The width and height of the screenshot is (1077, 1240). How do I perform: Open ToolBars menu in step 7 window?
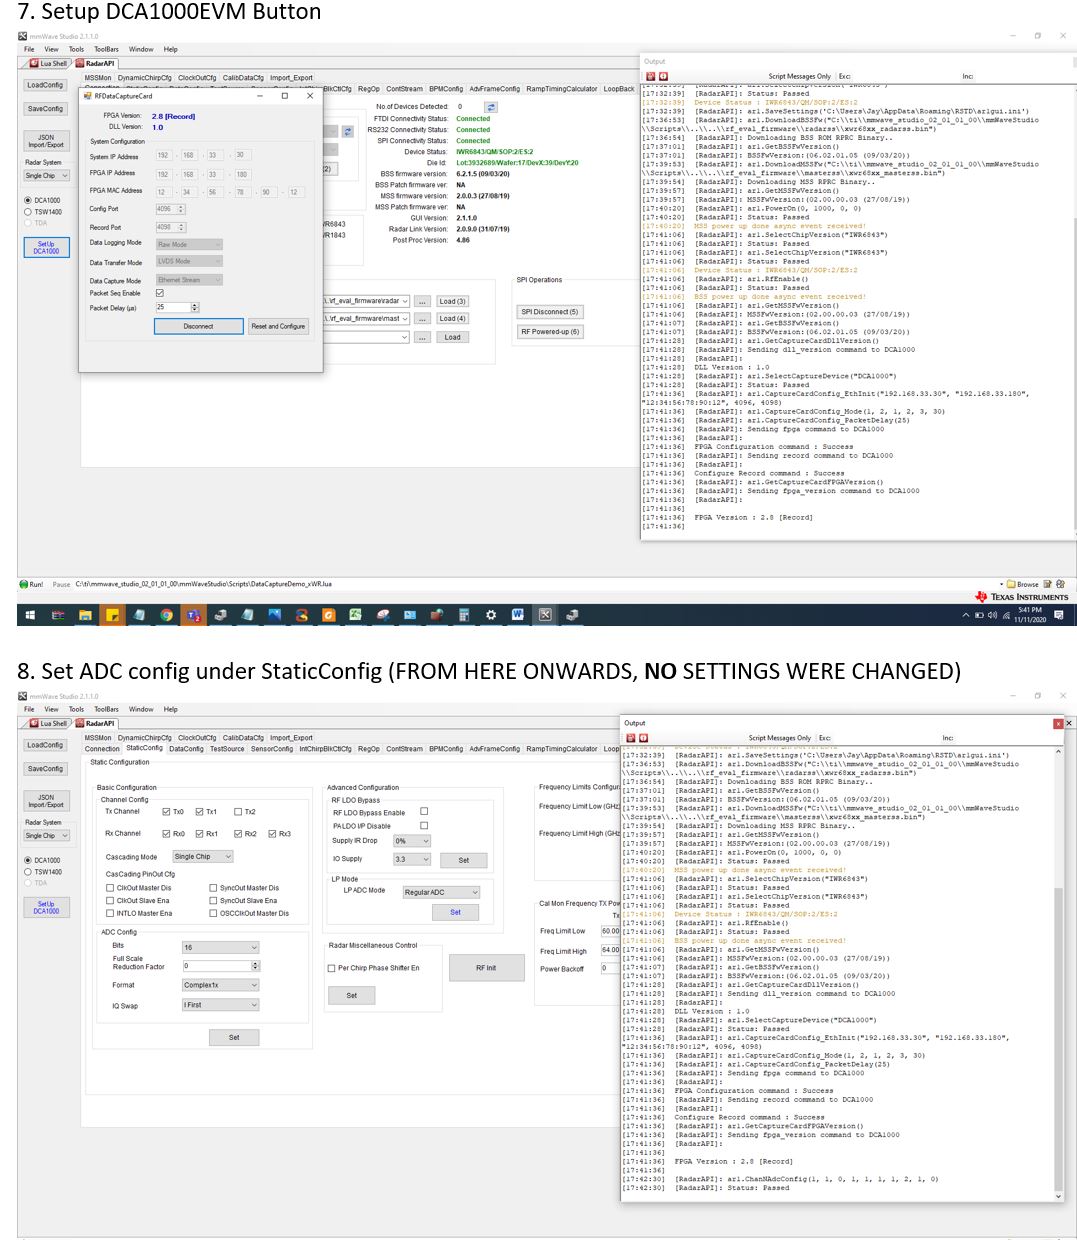(107, 49)
